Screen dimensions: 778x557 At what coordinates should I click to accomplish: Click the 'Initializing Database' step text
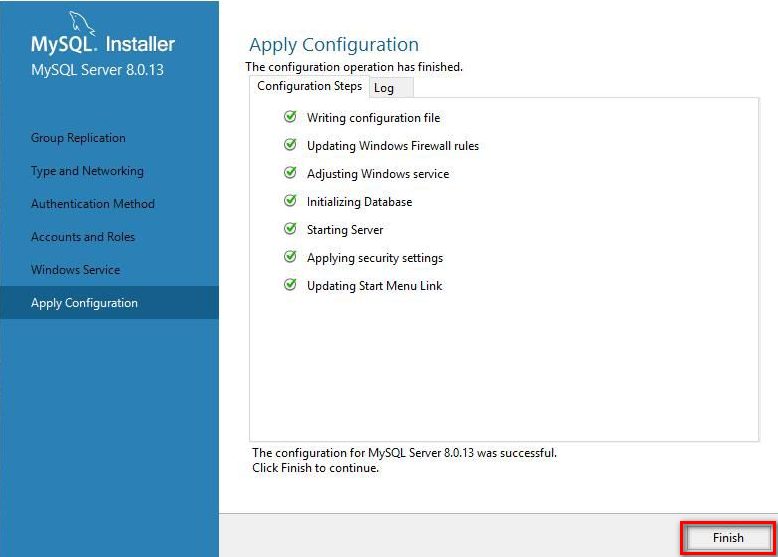click(x=359, y=202)
